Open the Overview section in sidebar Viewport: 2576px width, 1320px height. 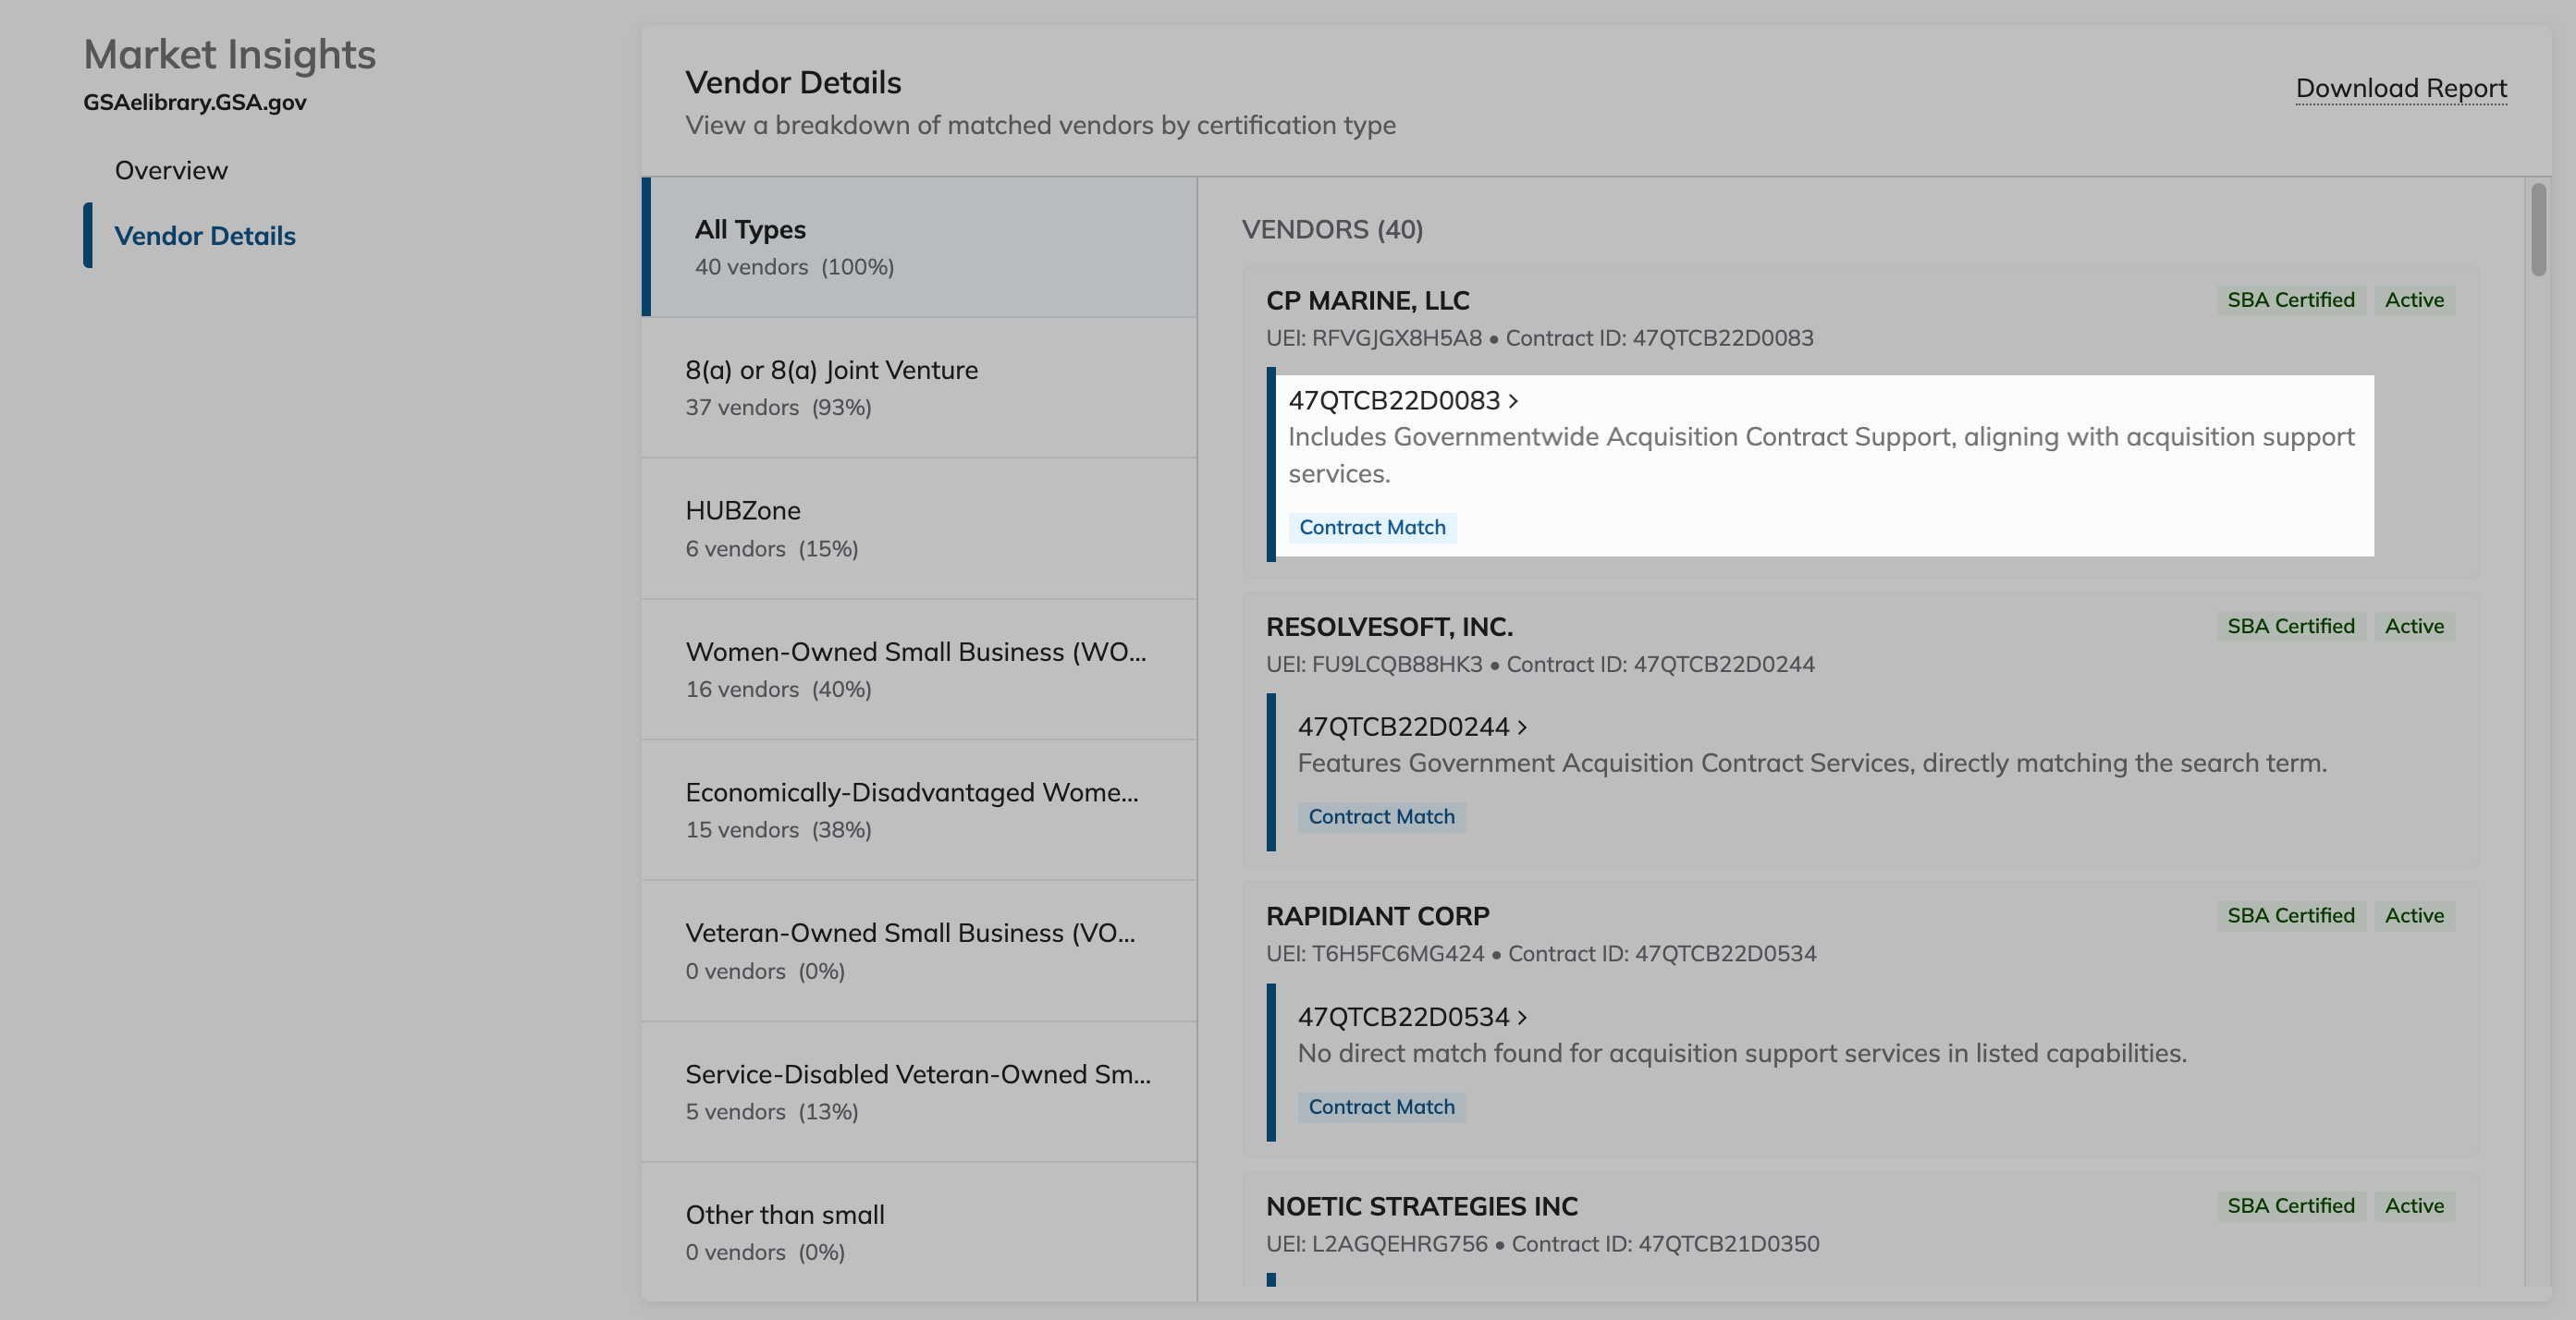(171, 170)
